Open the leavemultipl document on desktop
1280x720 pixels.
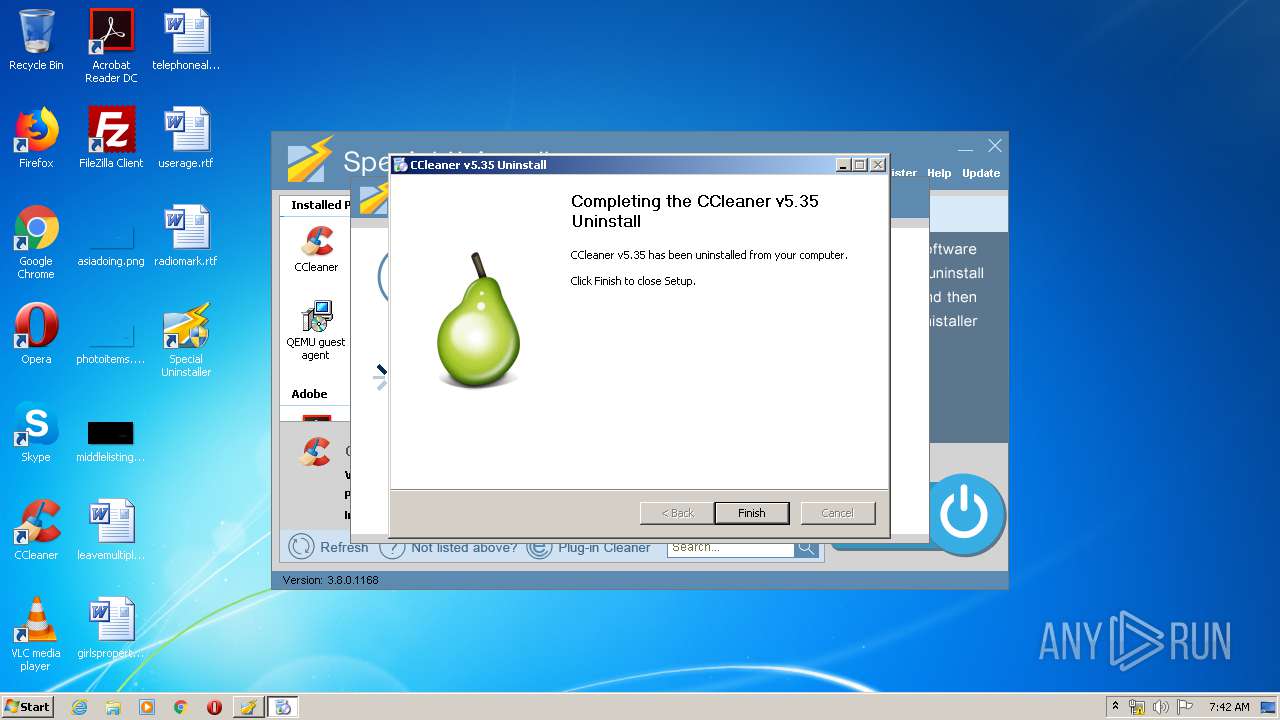tap(111, 530)
